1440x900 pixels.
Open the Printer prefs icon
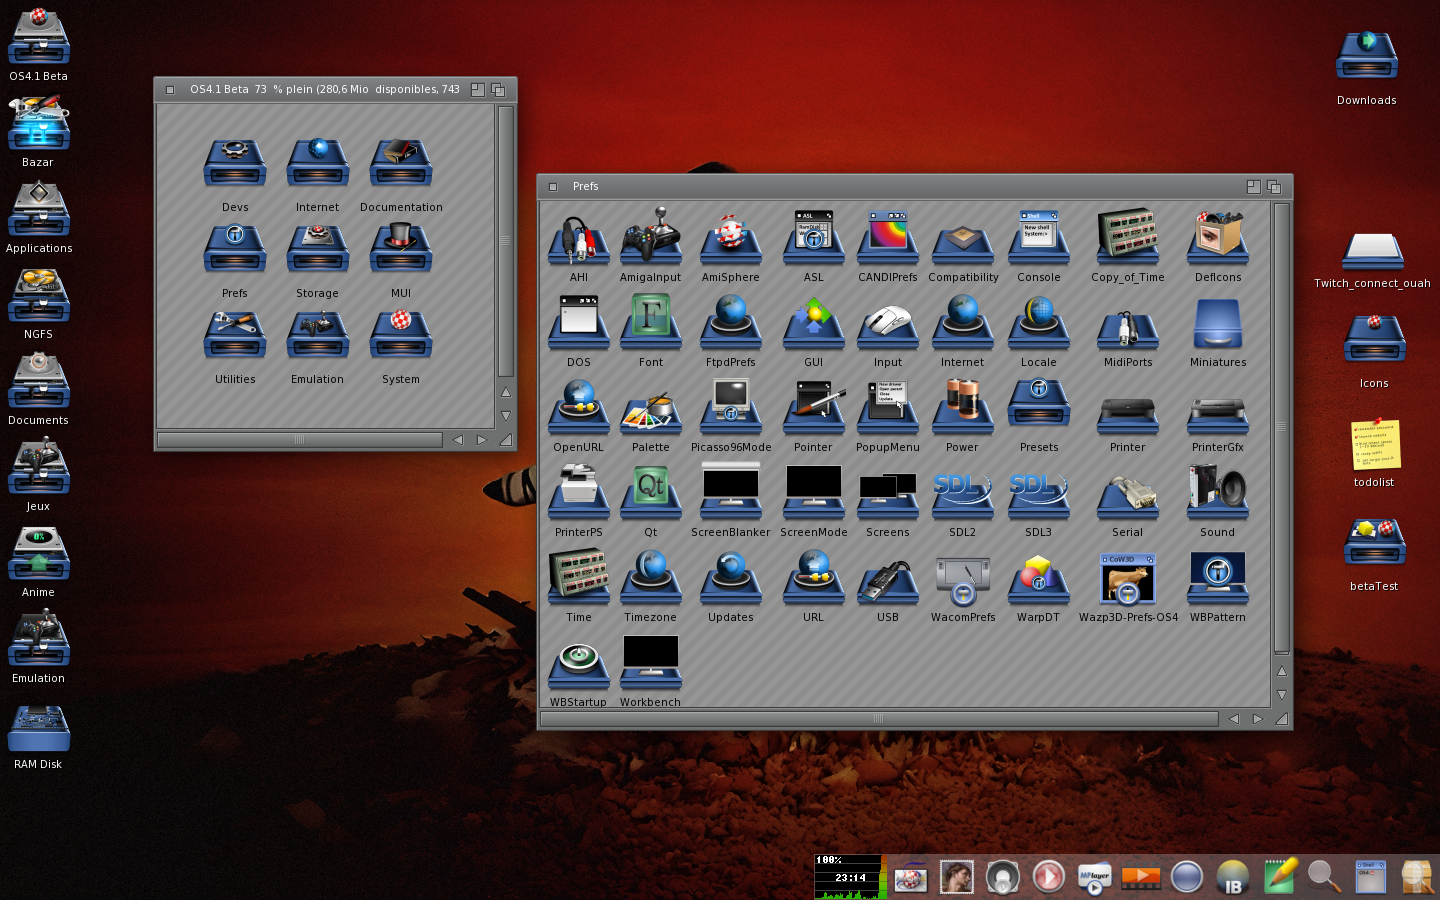point(1127,416)
